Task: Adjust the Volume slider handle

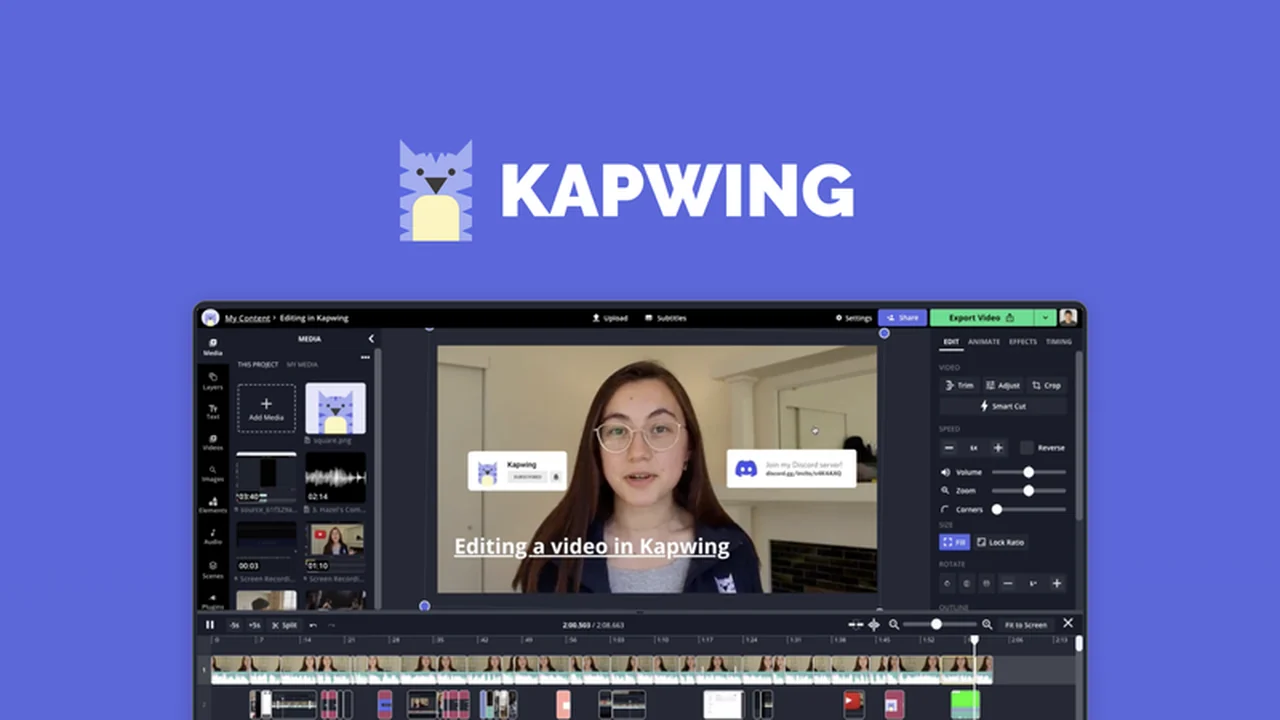Action: click(1028, 472)
